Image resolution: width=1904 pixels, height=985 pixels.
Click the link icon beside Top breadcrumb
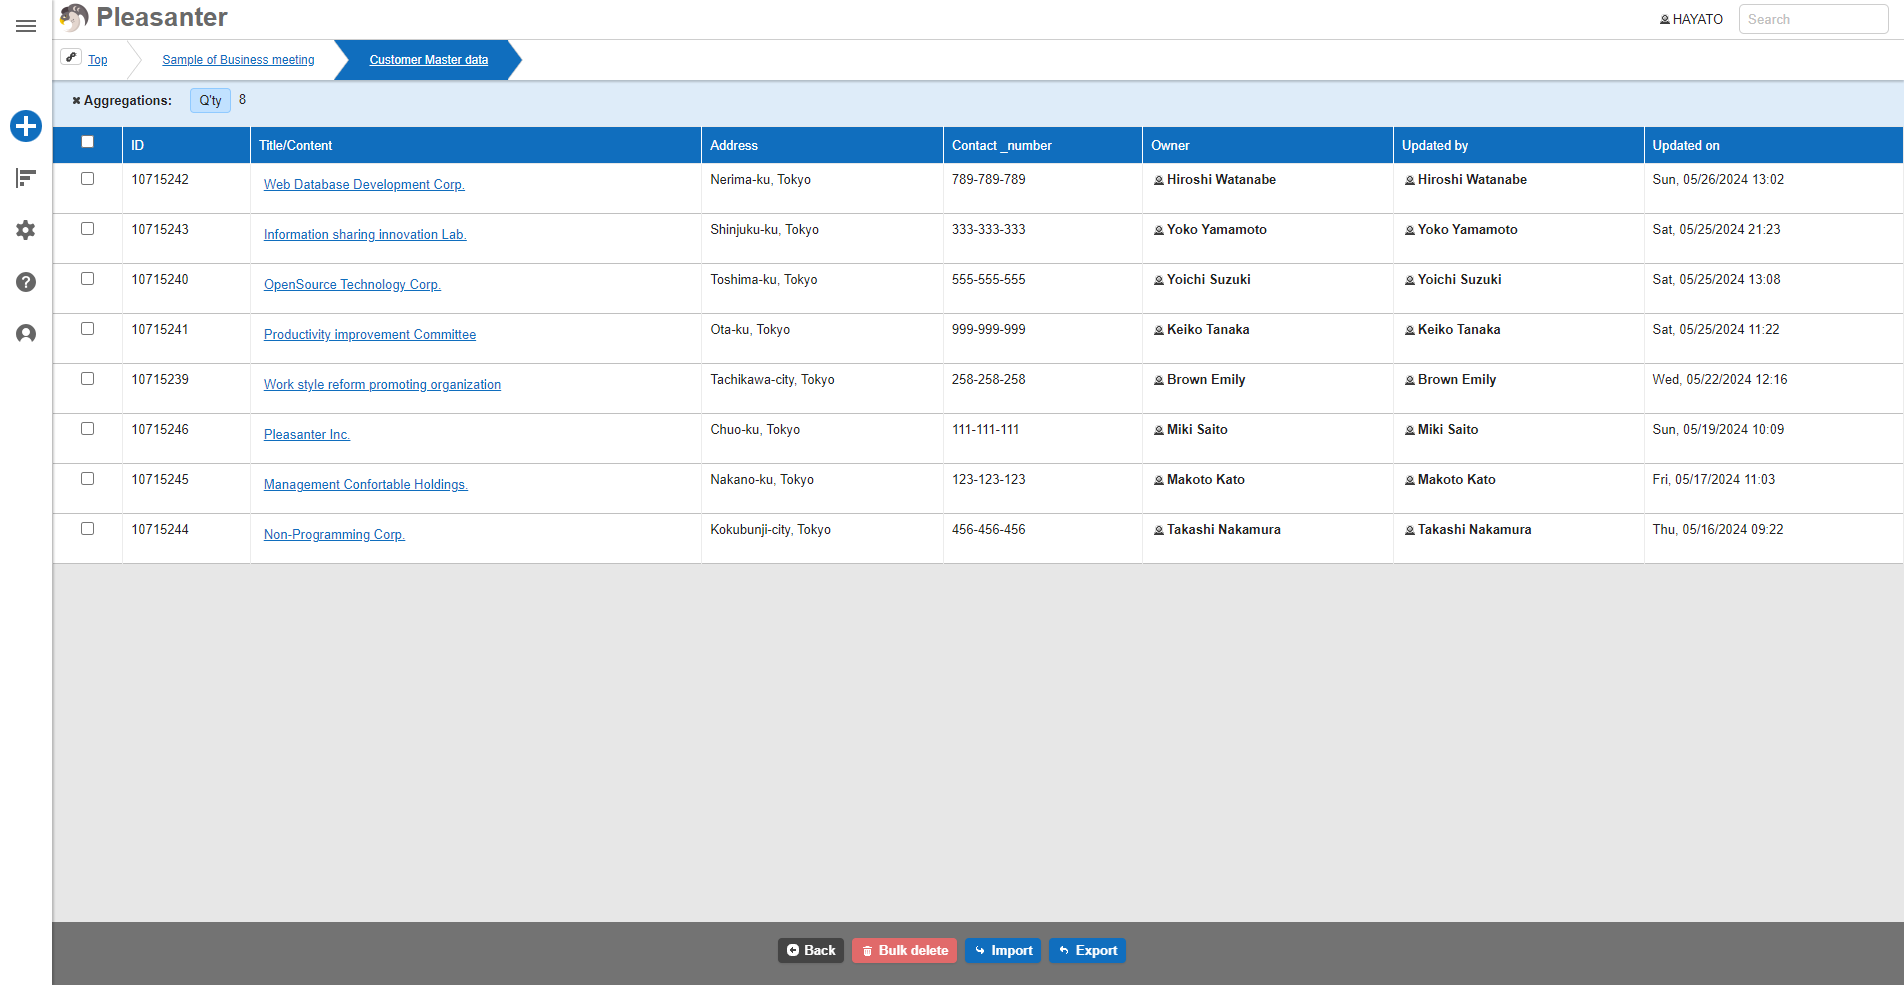click(x=71, y=57)
